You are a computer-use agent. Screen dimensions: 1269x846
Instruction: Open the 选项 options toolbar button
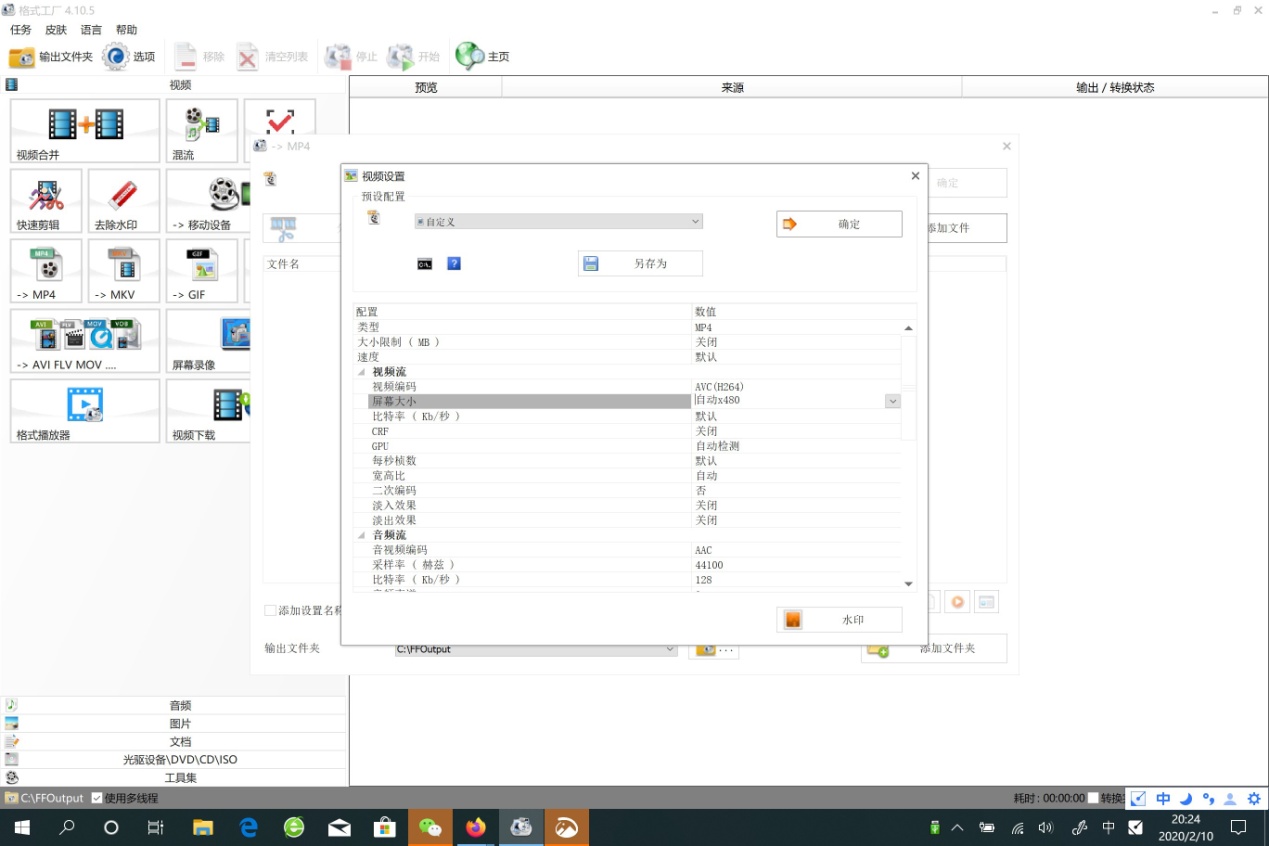pyautogui.click(x=129, y=57)
